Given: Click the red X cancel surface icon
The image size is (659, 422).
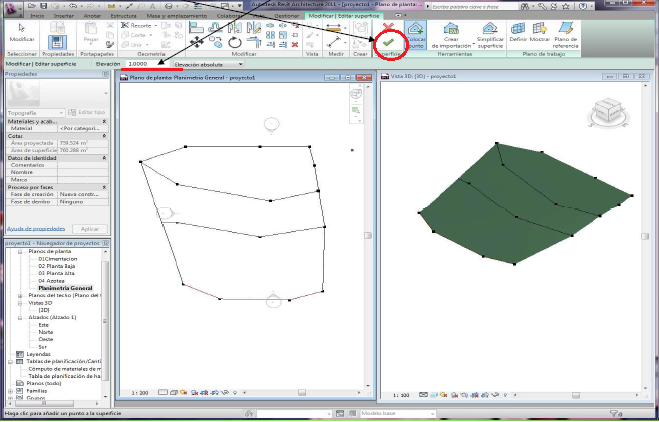Looking at the screenshot, I should click(x=389, y=28).
